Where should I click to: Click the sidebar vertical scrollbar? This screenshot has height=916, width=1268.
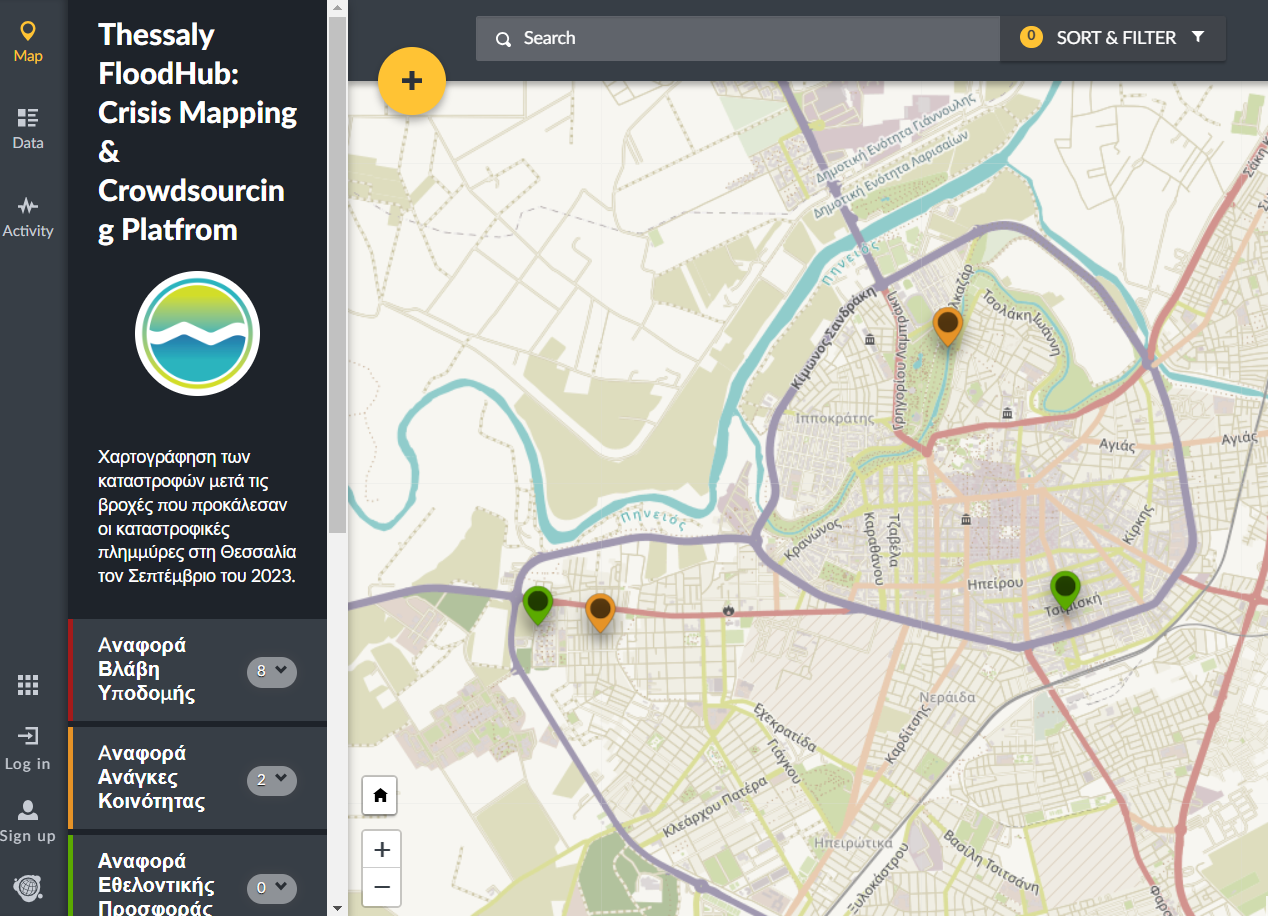tap(337, 300)
